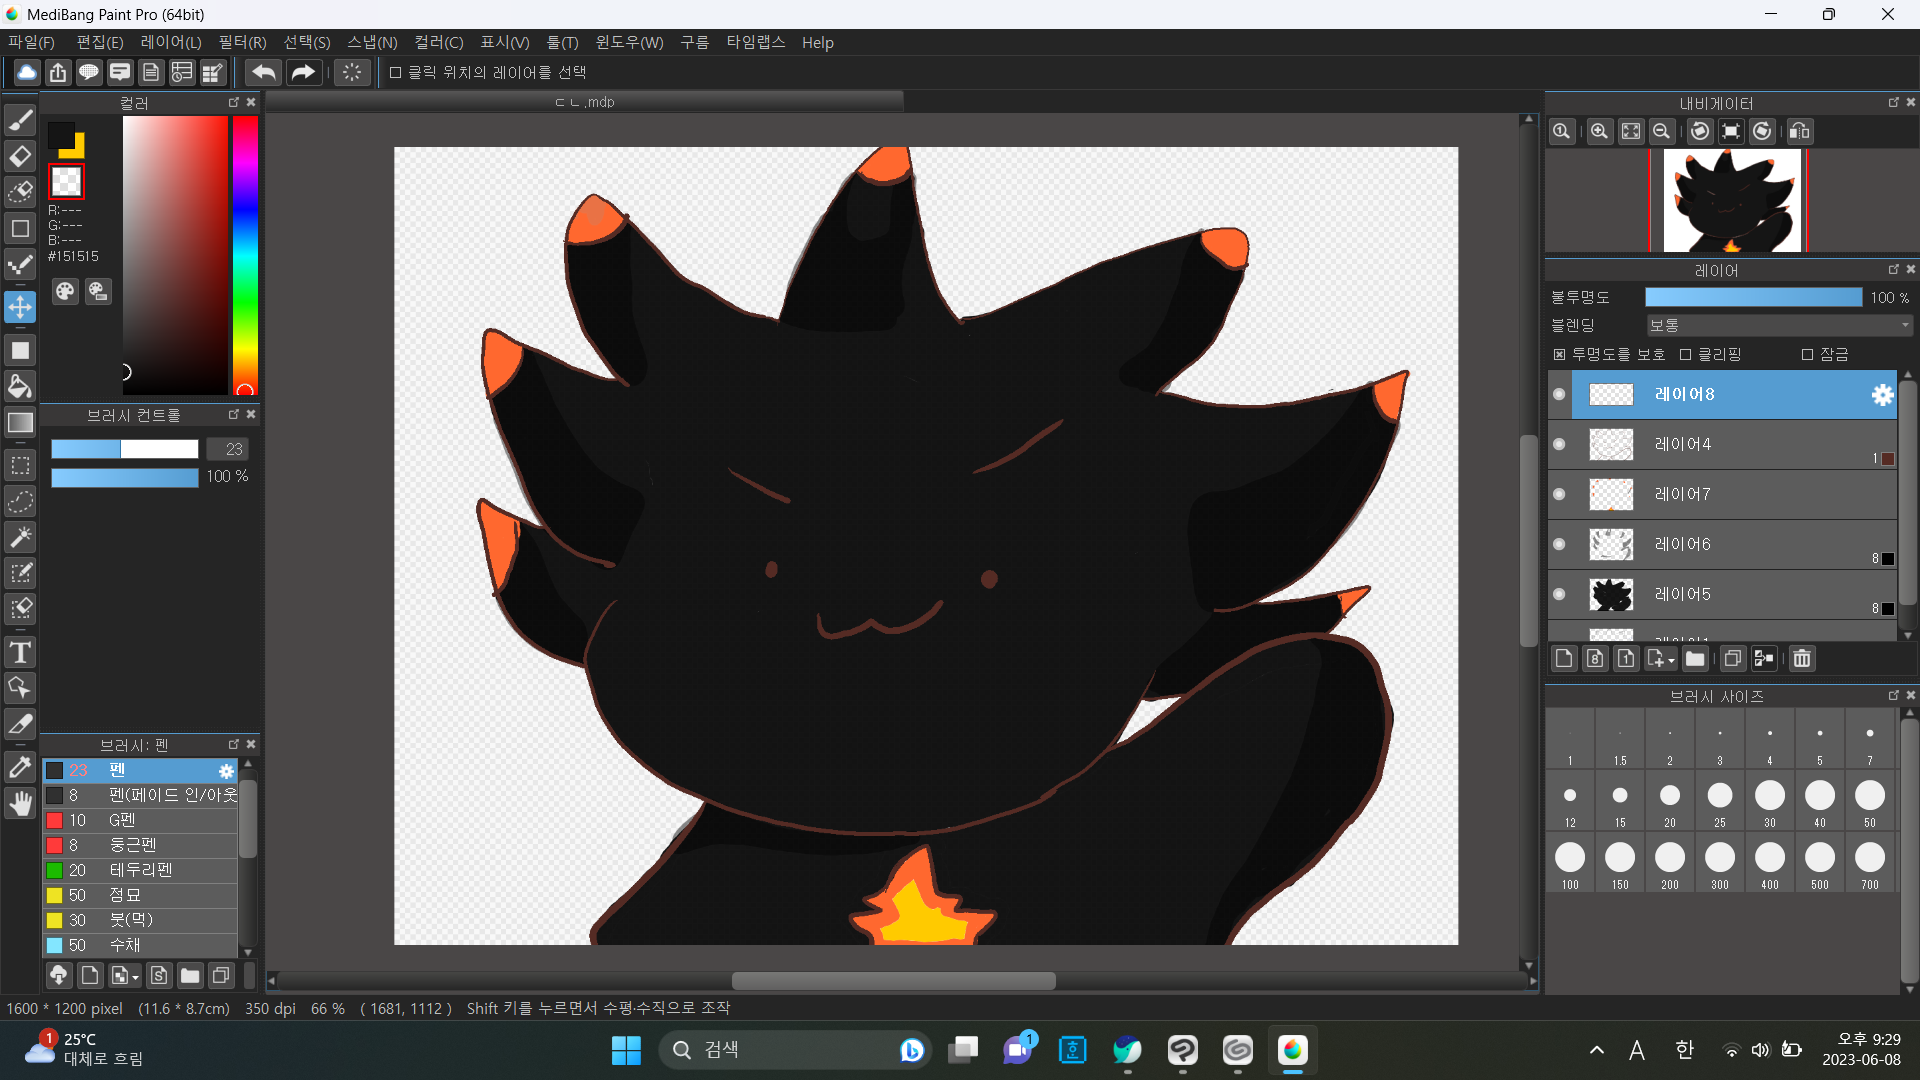Click zoom in icon in Navigator

click(x=1599, y=131)
